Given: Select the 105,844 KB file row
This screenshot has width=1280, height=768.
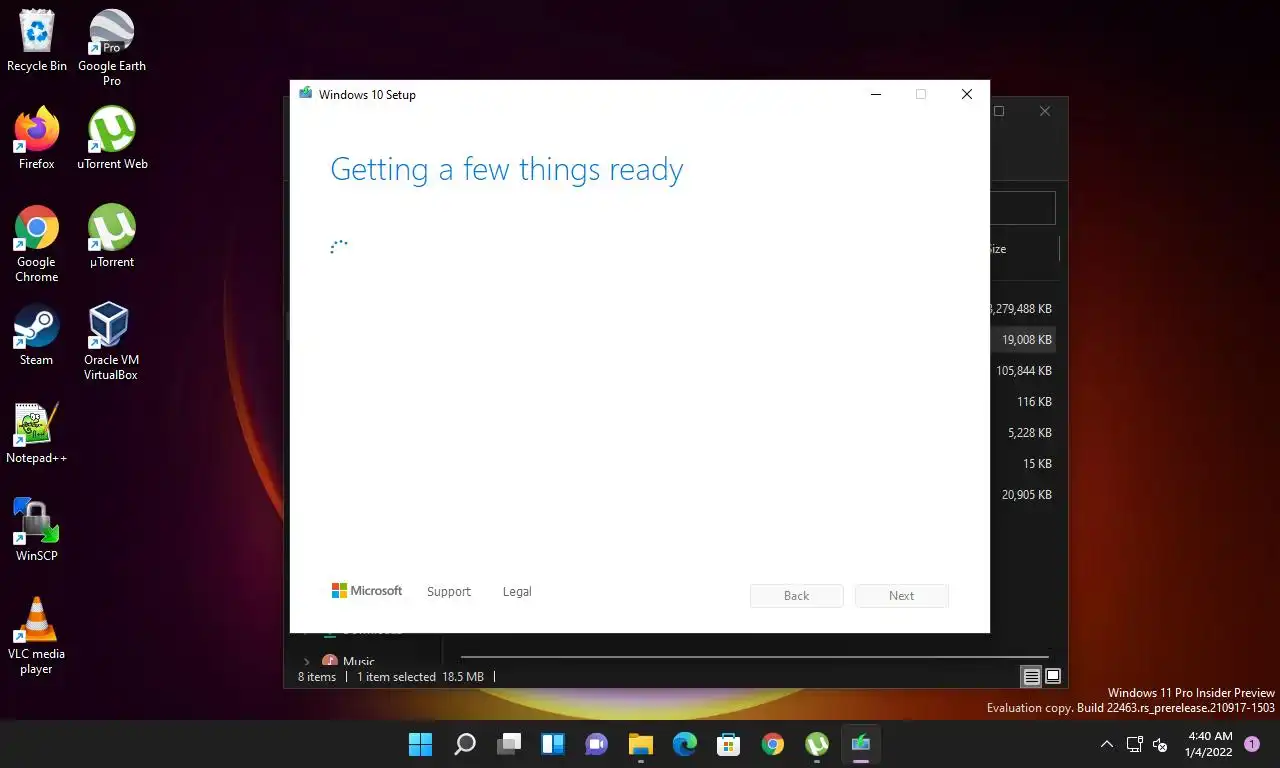Looking at the screenshot, I should click(1023, 371).
